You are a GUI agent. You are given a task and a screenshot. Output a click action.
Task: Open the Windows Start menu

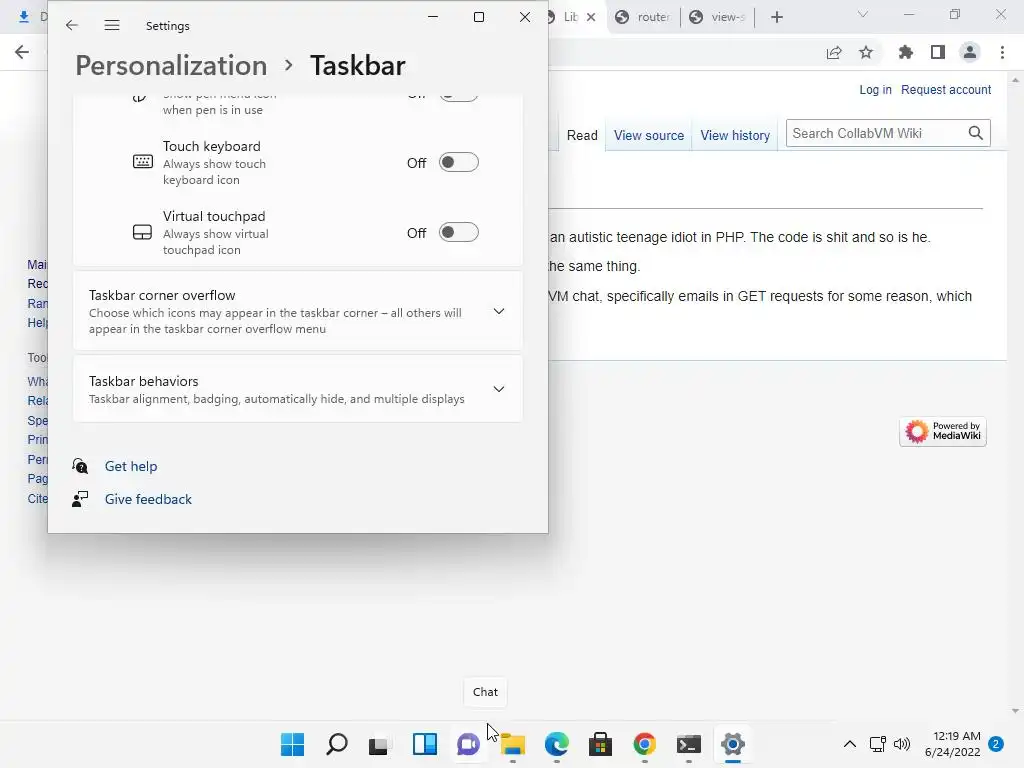[x=292, y=744]
